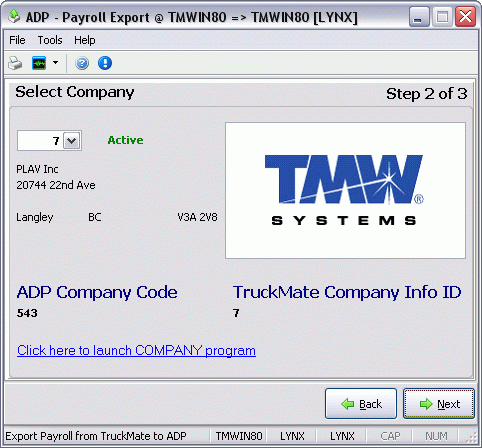Click the ADP Company Code heading
Image resolution: width=482 pixels, height=448 pixels.
97,292
